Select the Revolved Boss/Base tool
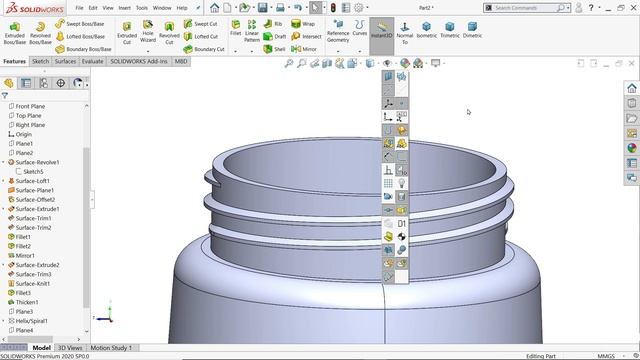This screenshot has width=640, height=360. (x=40, y=33)
